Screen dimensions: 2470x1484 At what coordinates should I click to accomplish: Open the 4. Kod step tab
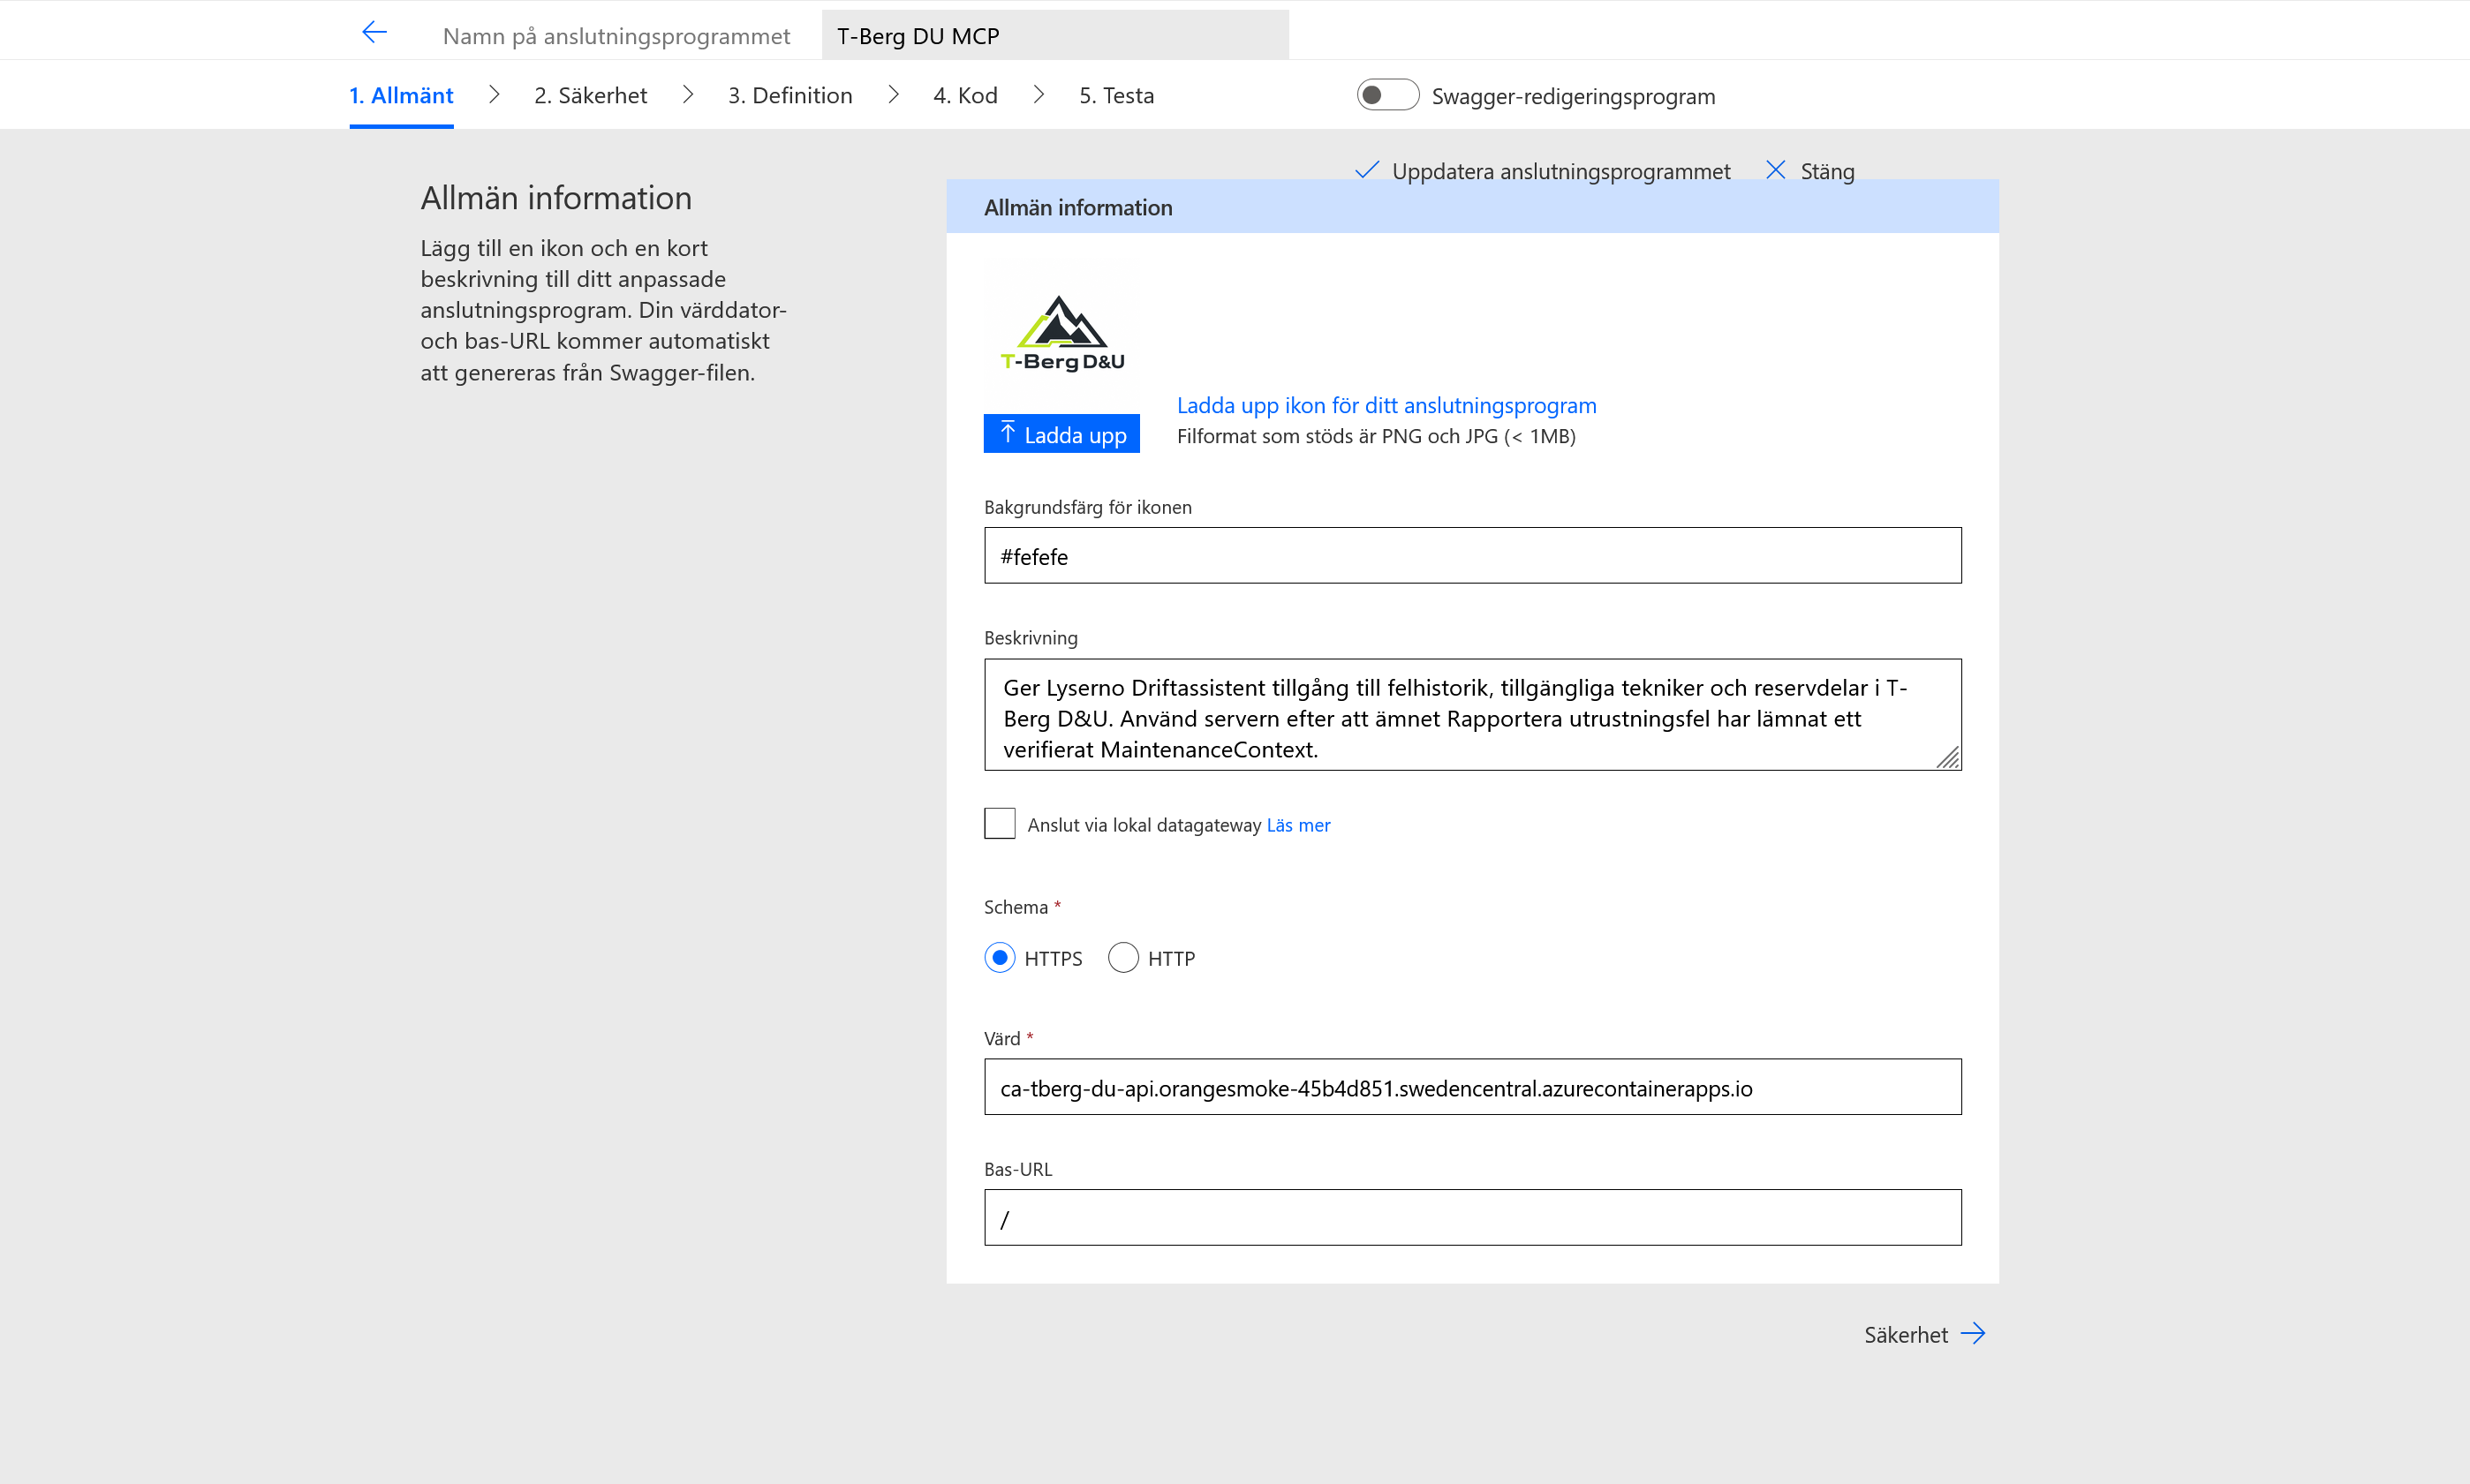(965, 95)
